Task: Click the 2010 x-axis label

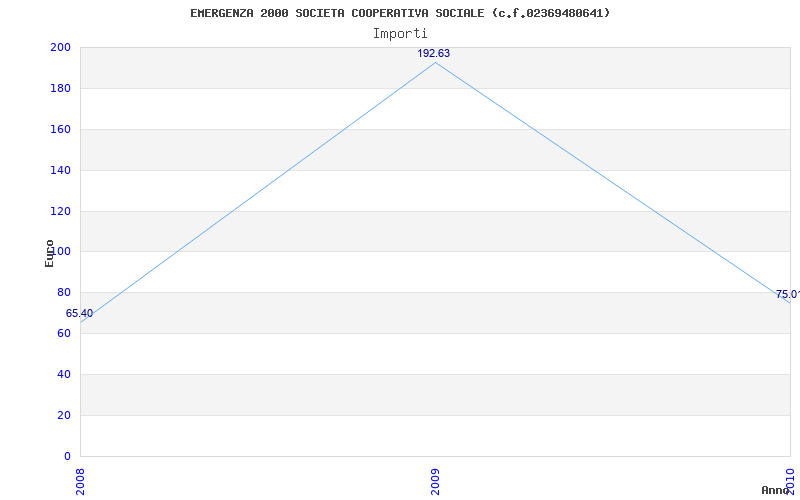Action: (x=790, y=482)
